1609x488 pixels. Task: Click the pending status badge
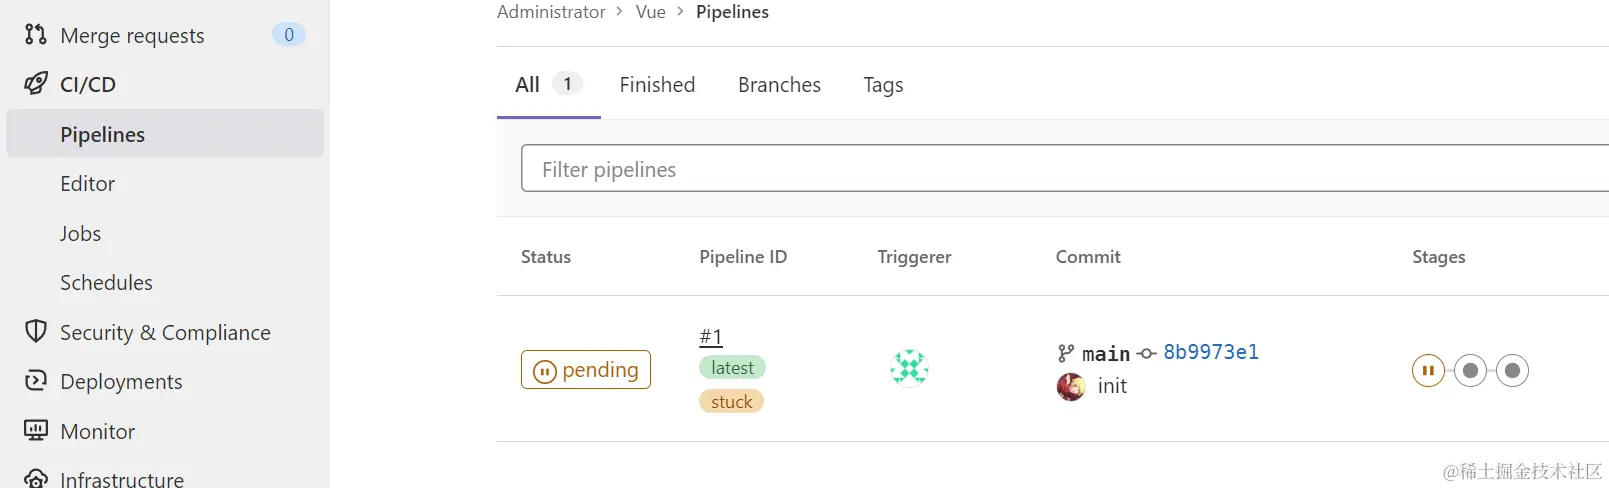click(x=586, y=370)
